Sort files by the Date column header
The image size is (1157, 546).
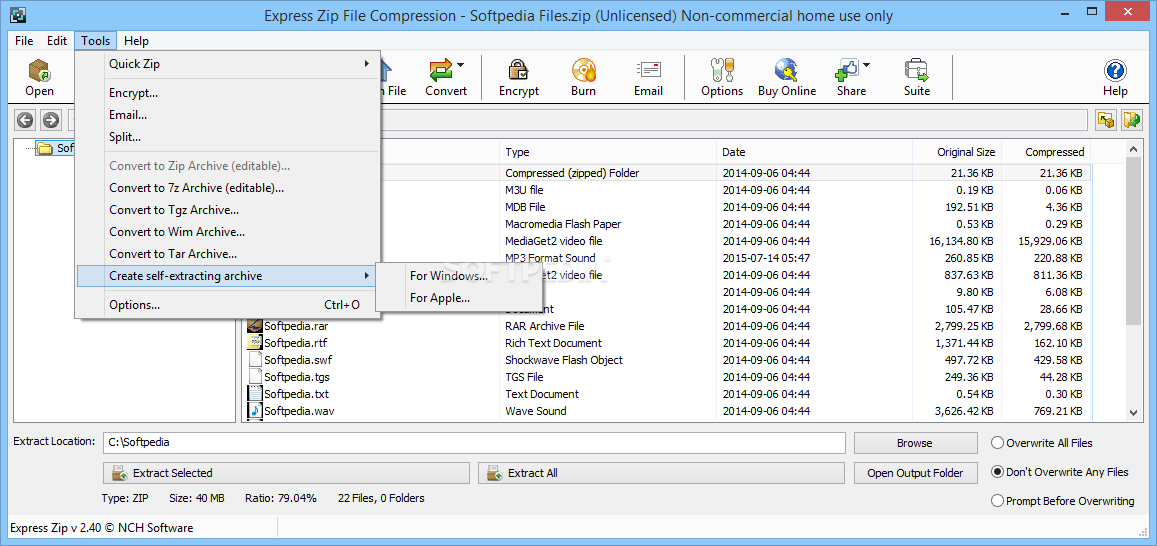(x=814, y=152)
